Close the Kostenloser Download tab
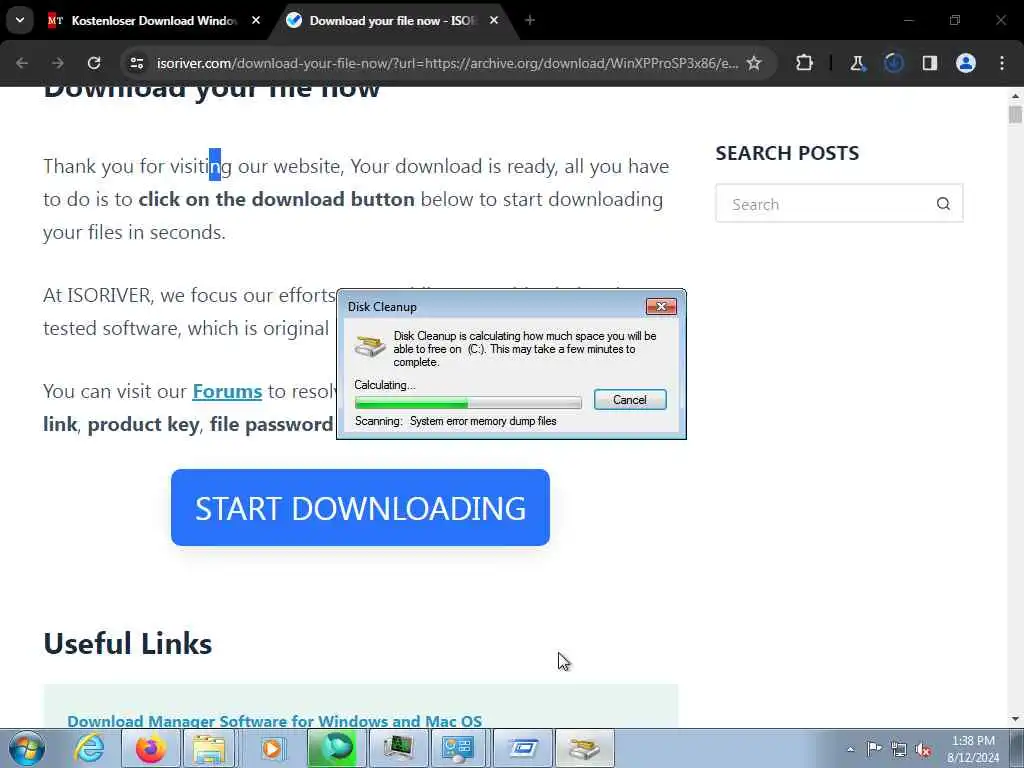The width and height of the screenshot is (1024, 768). click(256, 20)
